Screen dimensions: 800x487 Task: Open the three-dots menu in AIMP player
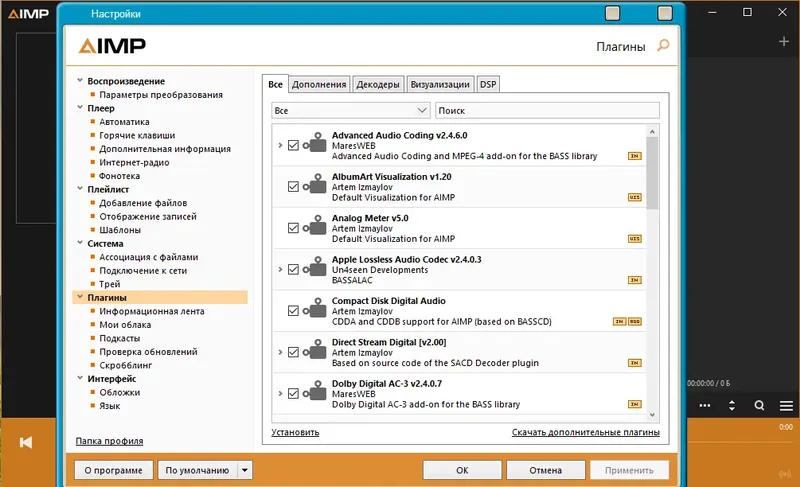(x=705, y=405)
